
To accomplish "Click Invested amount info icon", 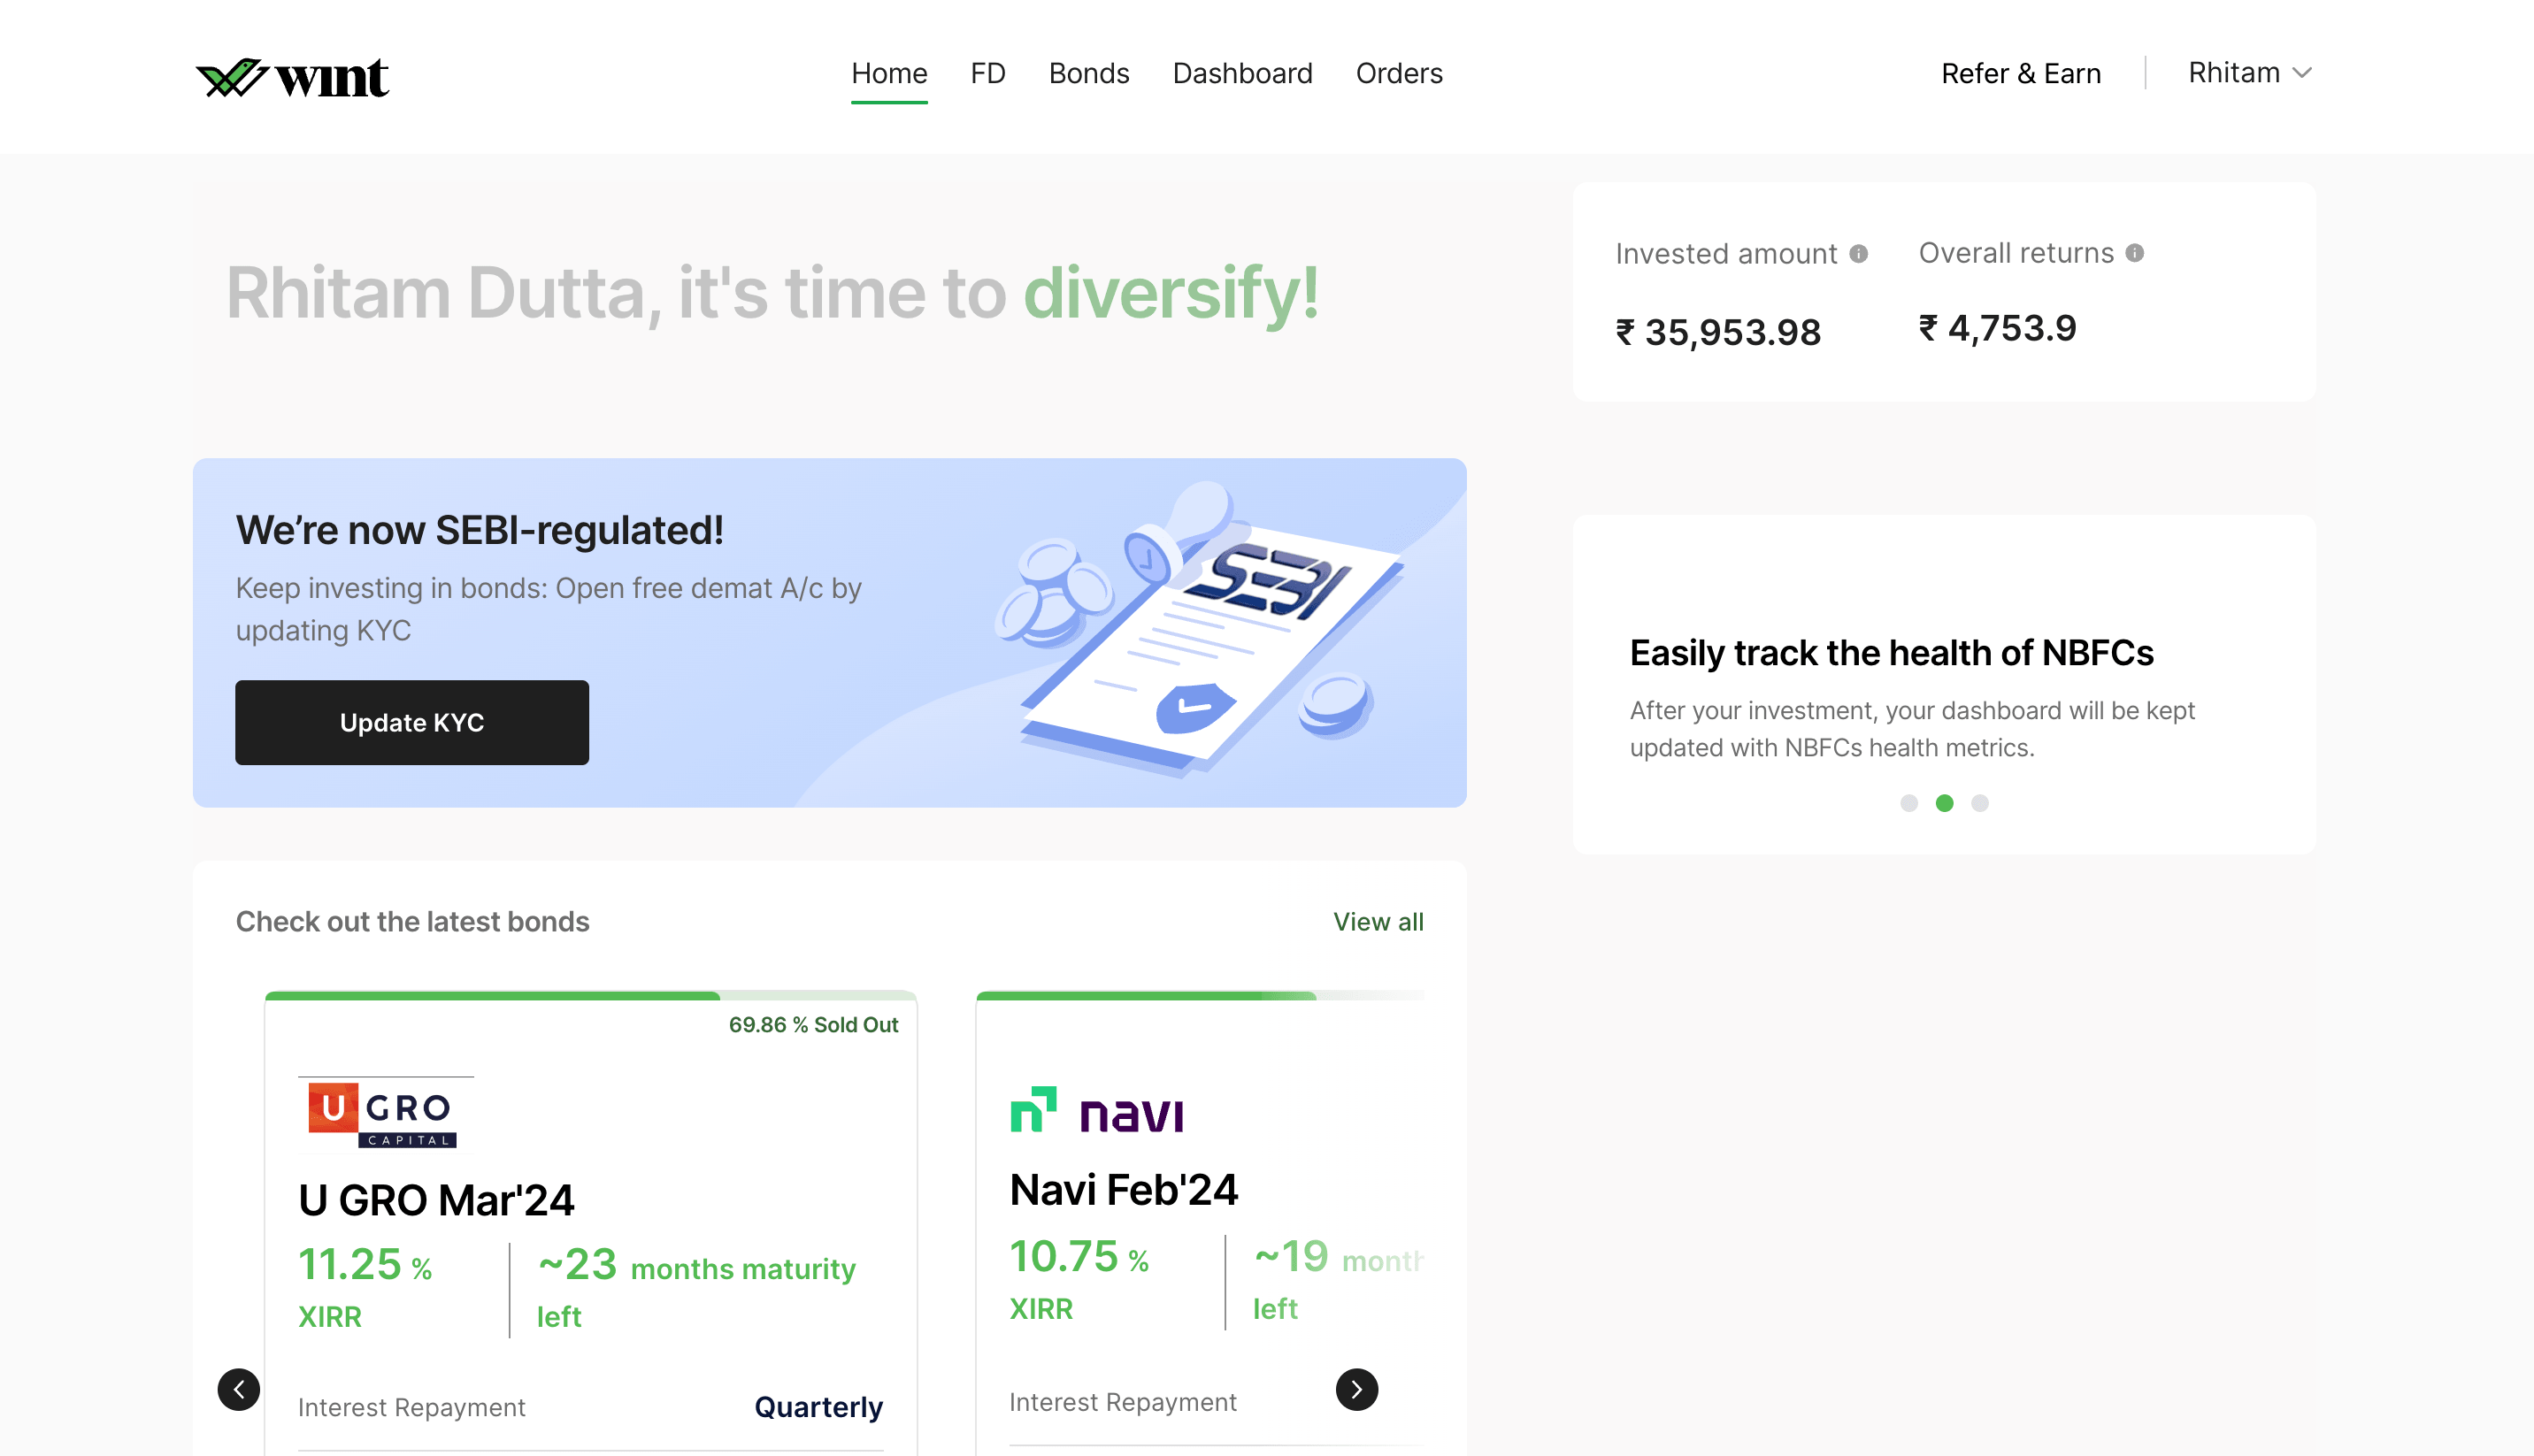I will point(1858,254).
